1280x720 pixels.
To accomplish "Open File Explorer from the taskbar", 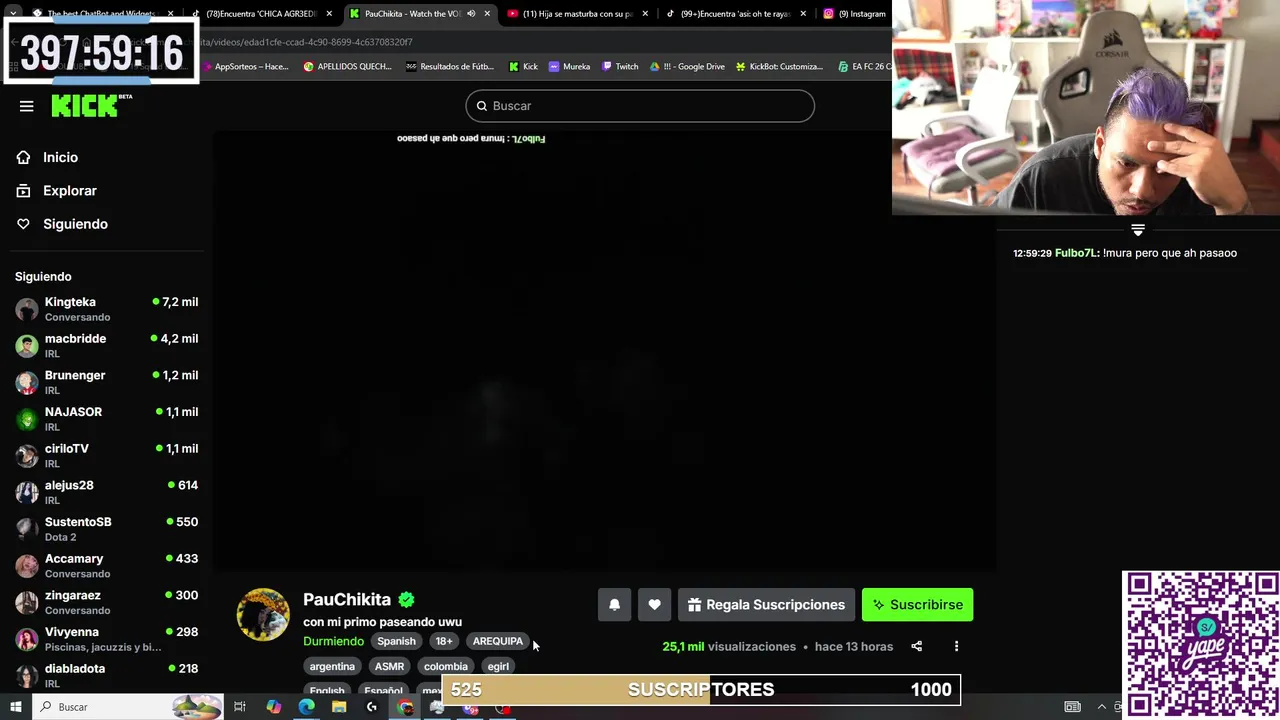I will point(339,707).
